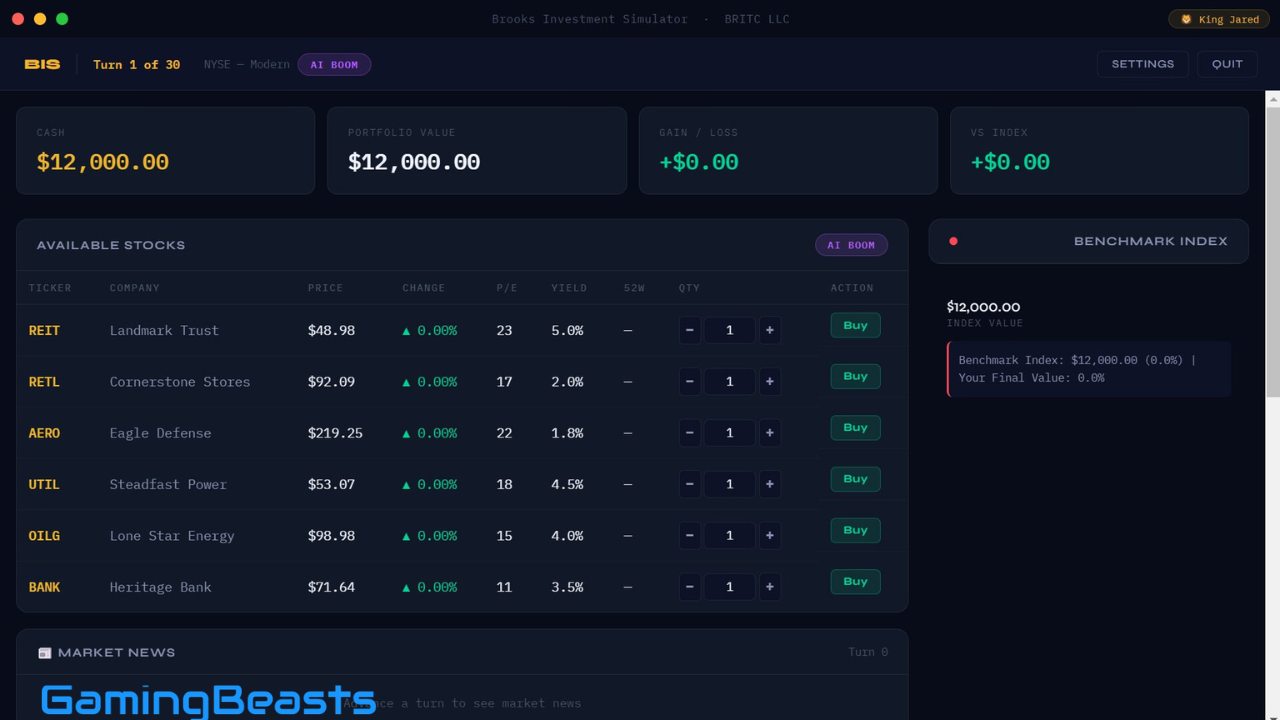Click NYSE — Modern label
This screenshot has width=1280, height=720.
tap(247, 64)
